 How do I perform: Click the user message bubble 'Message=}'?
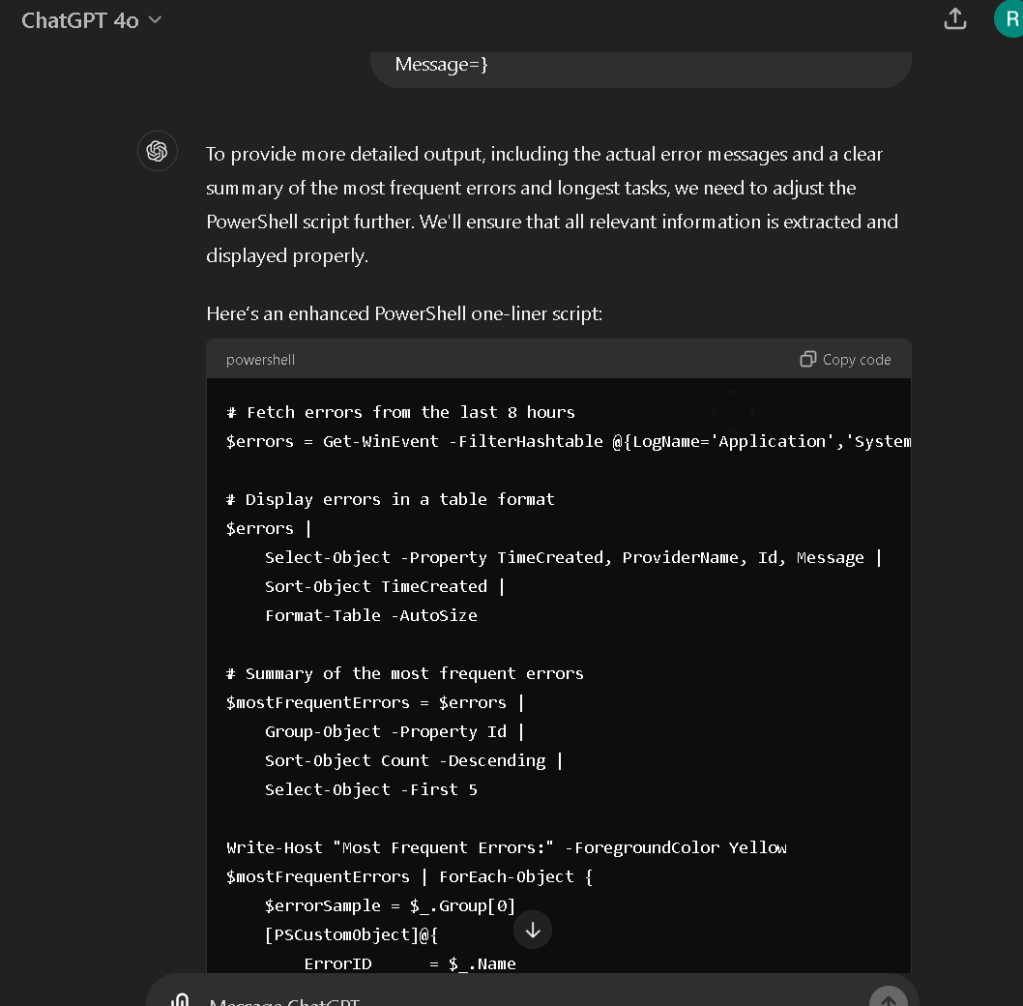641,68
